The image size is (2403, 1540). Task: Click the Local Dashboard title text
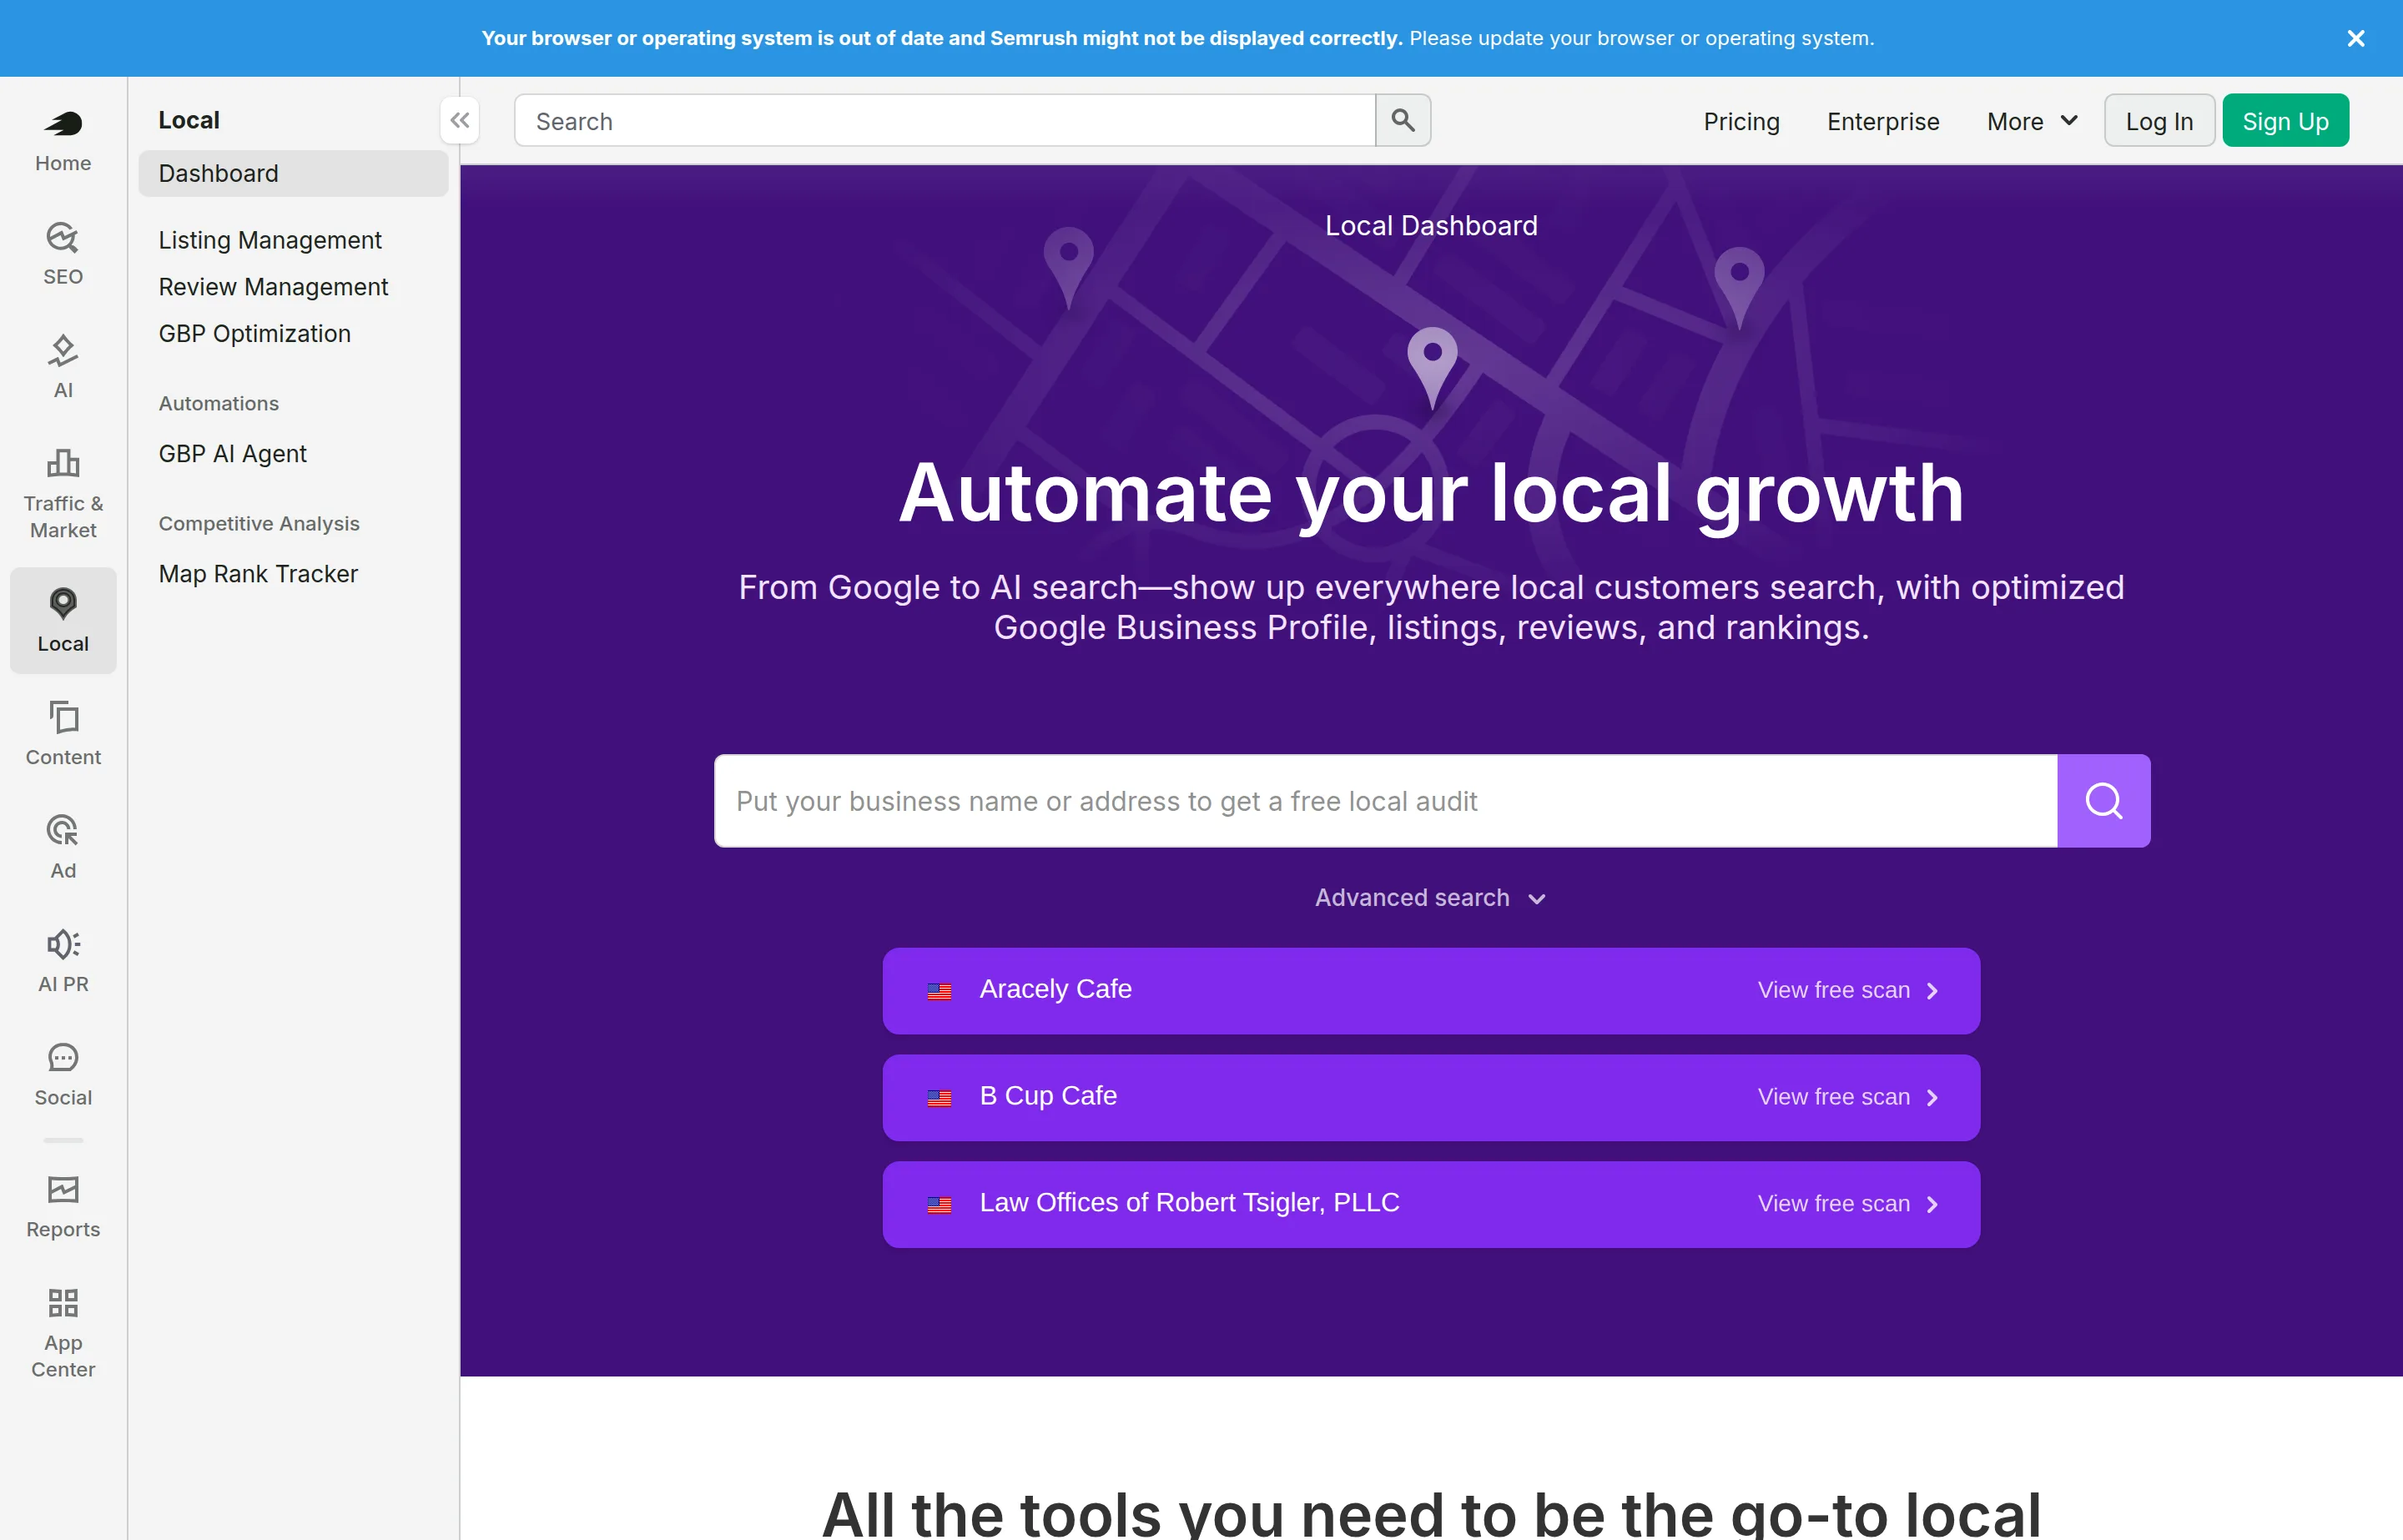pyautogui.click(x=1431, y=226)
